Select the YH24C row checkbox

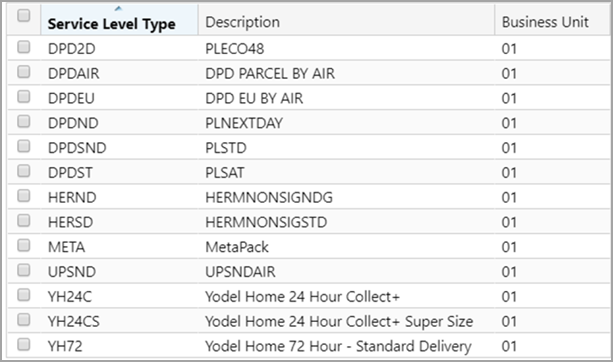(24, 295)
